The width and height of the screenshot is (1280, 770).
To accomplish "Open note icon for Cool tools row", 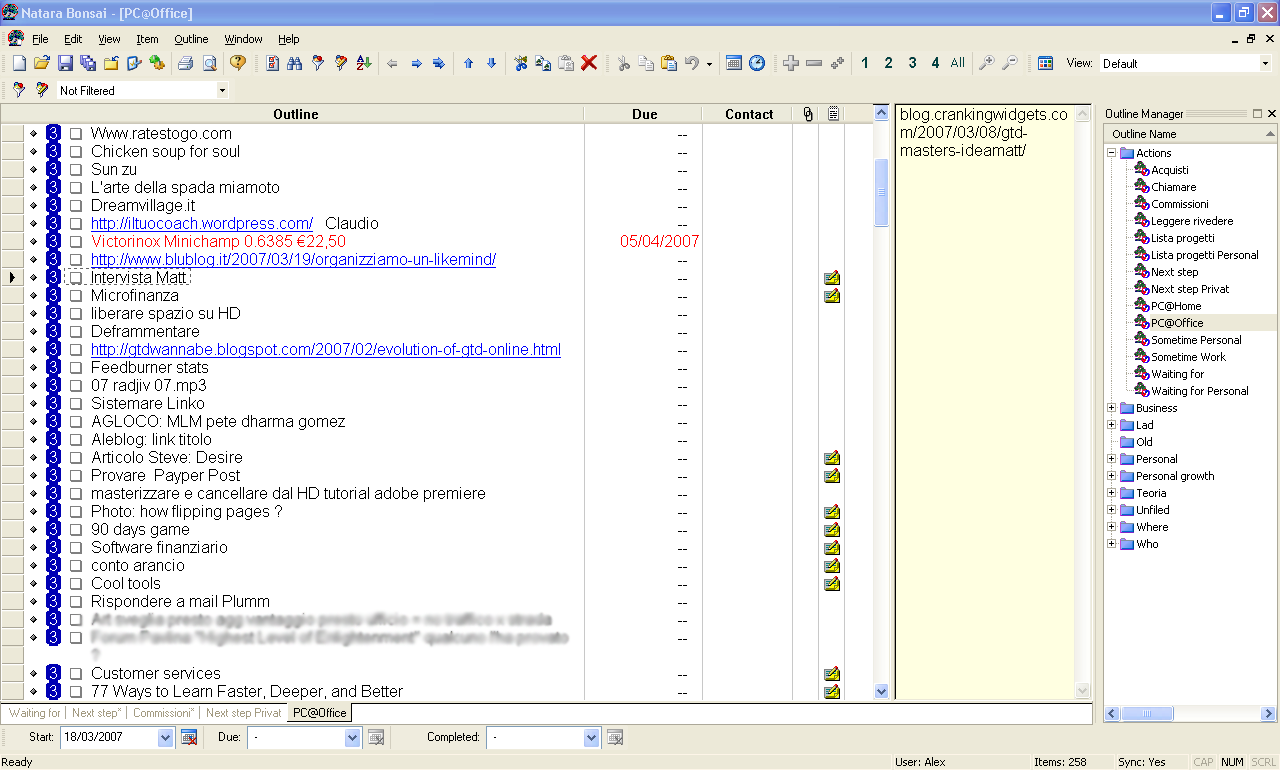I will [832, 584].
